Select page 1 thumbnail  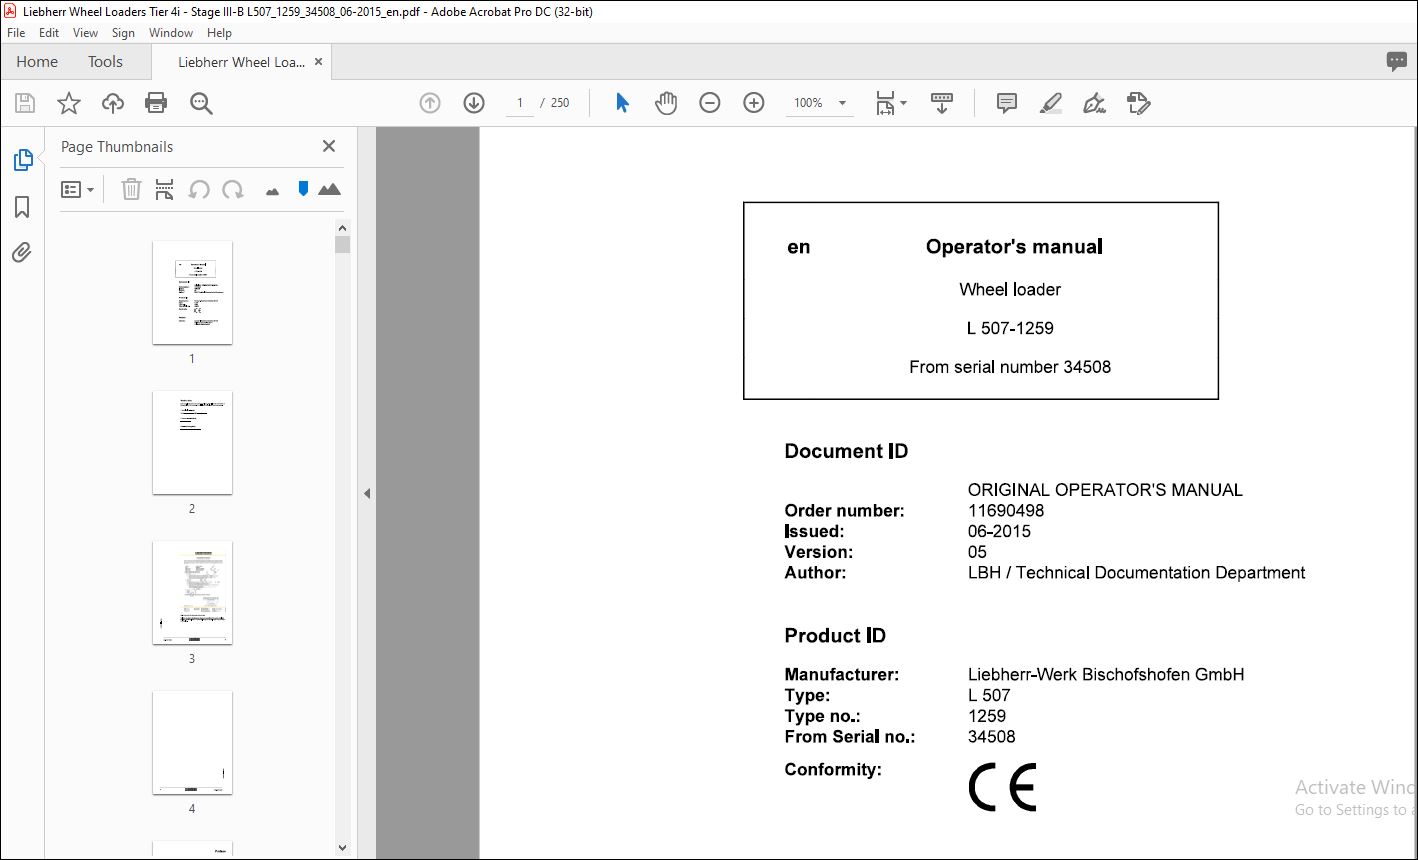pos(192,292)
